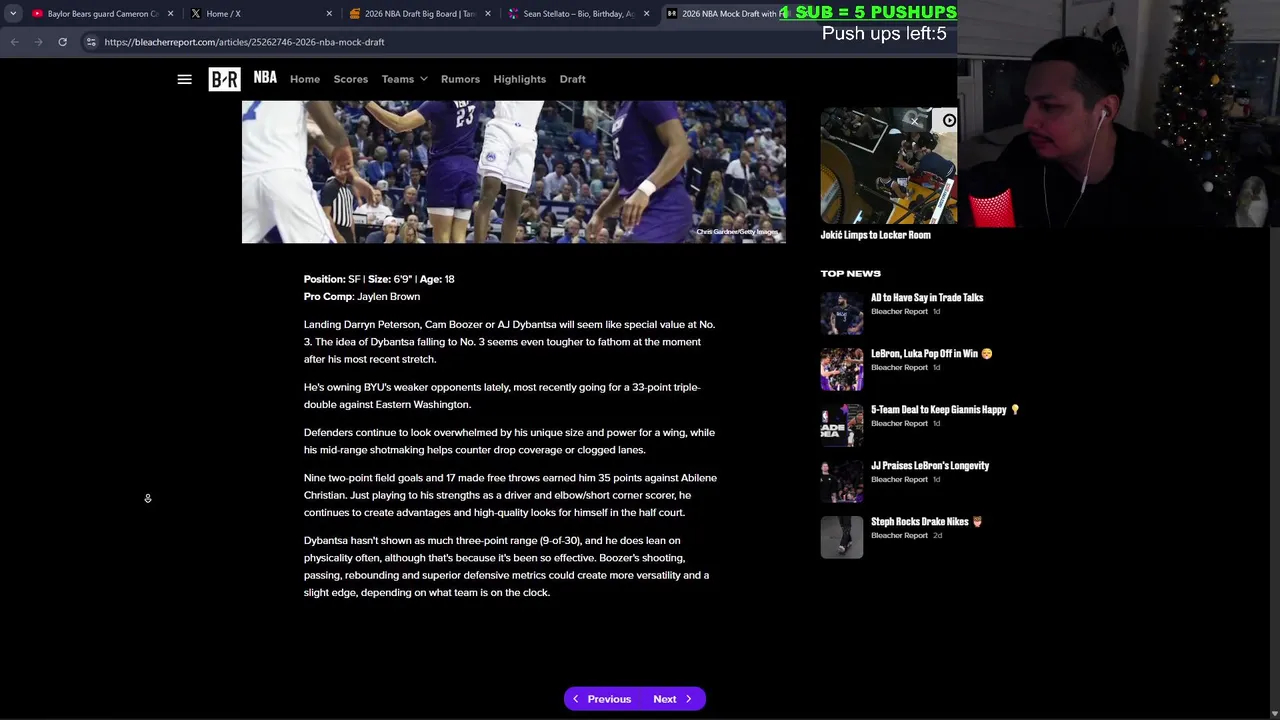Open the hamburger menu on Bleacher Report
The height and width of the screenshot is (720, 1280).
(184, 79)
